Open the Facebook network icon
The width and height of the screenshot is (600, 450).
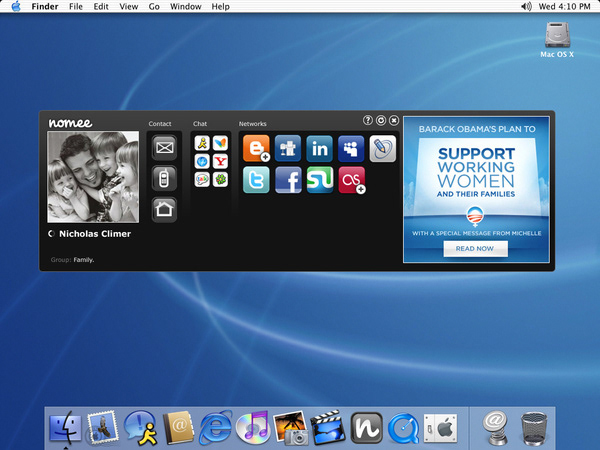tap(288, 180)
